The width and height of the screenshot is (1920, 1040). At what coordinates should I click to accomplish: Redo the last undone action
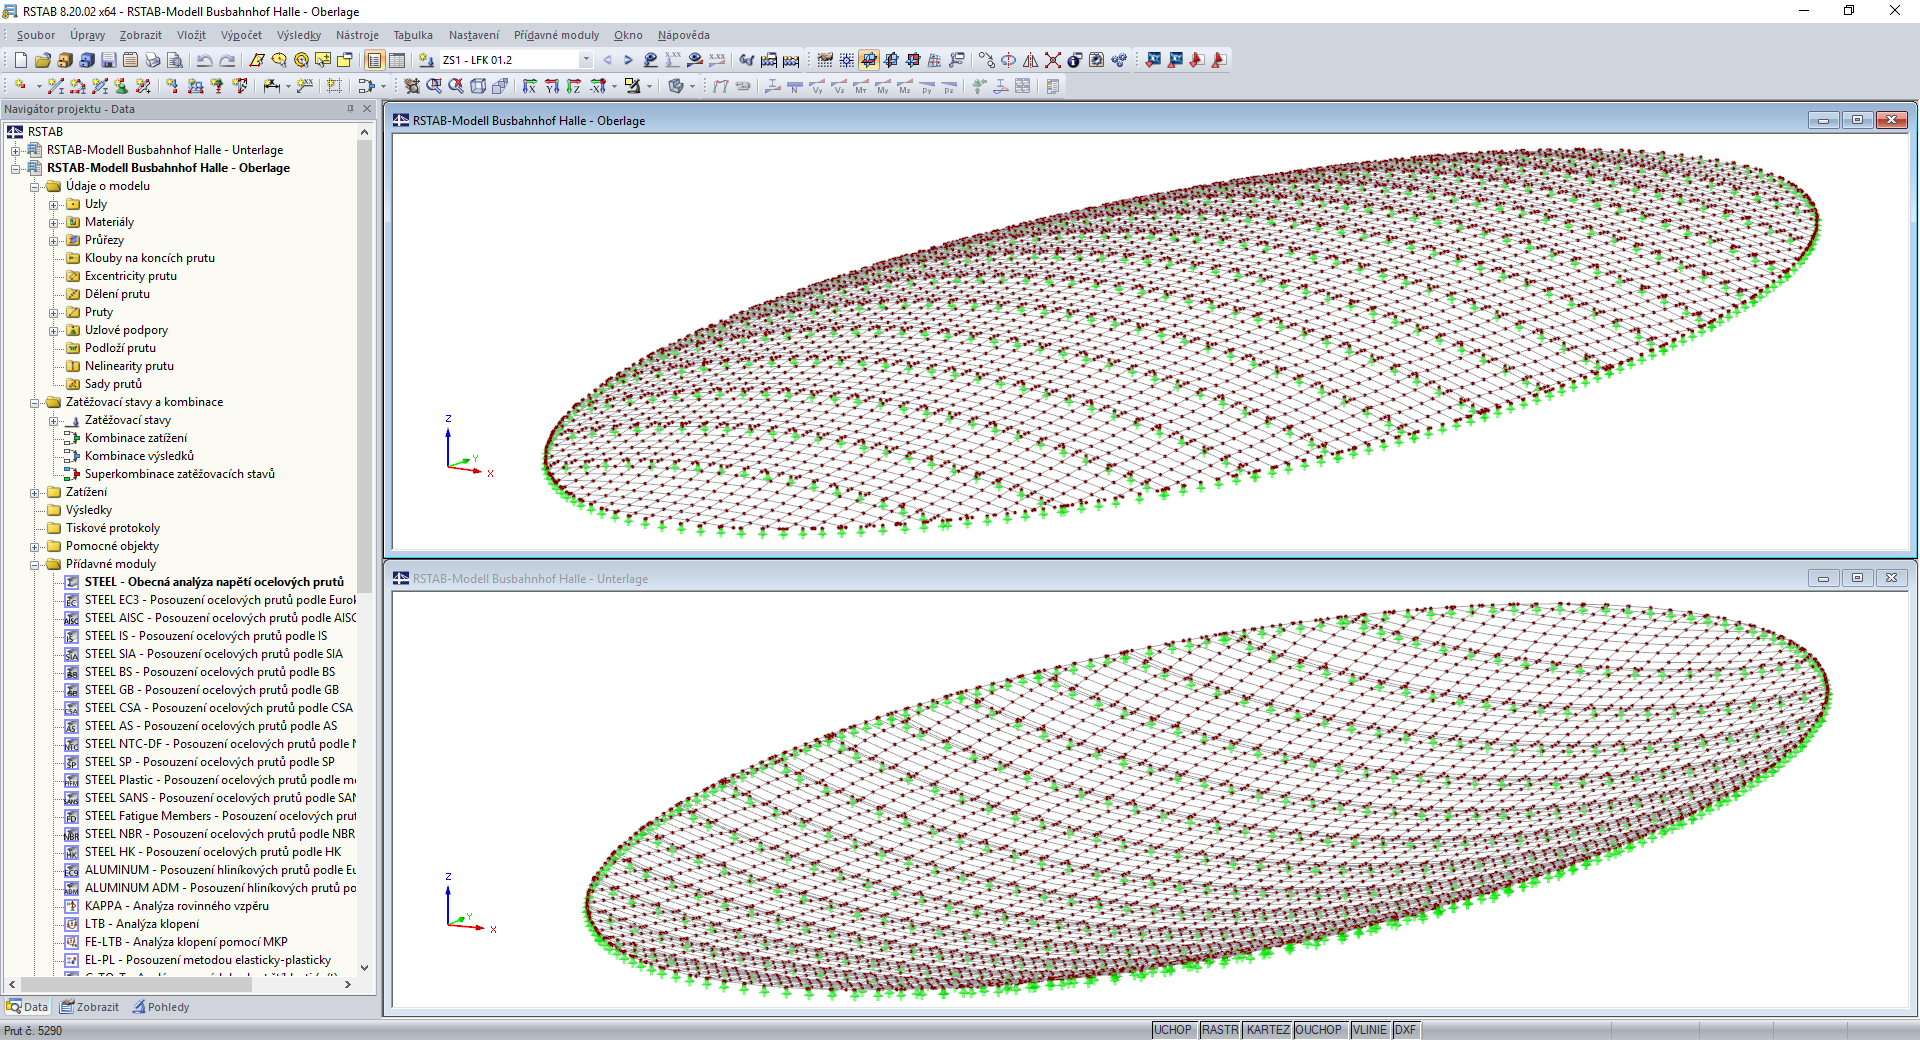click(x=227, y=60)
